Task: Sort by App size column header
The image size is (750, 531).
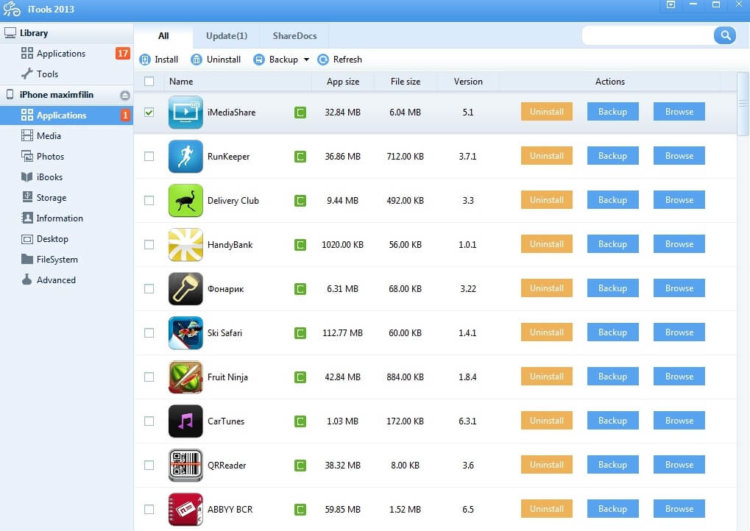Action: pyautogui.click(x=343, y=81)
